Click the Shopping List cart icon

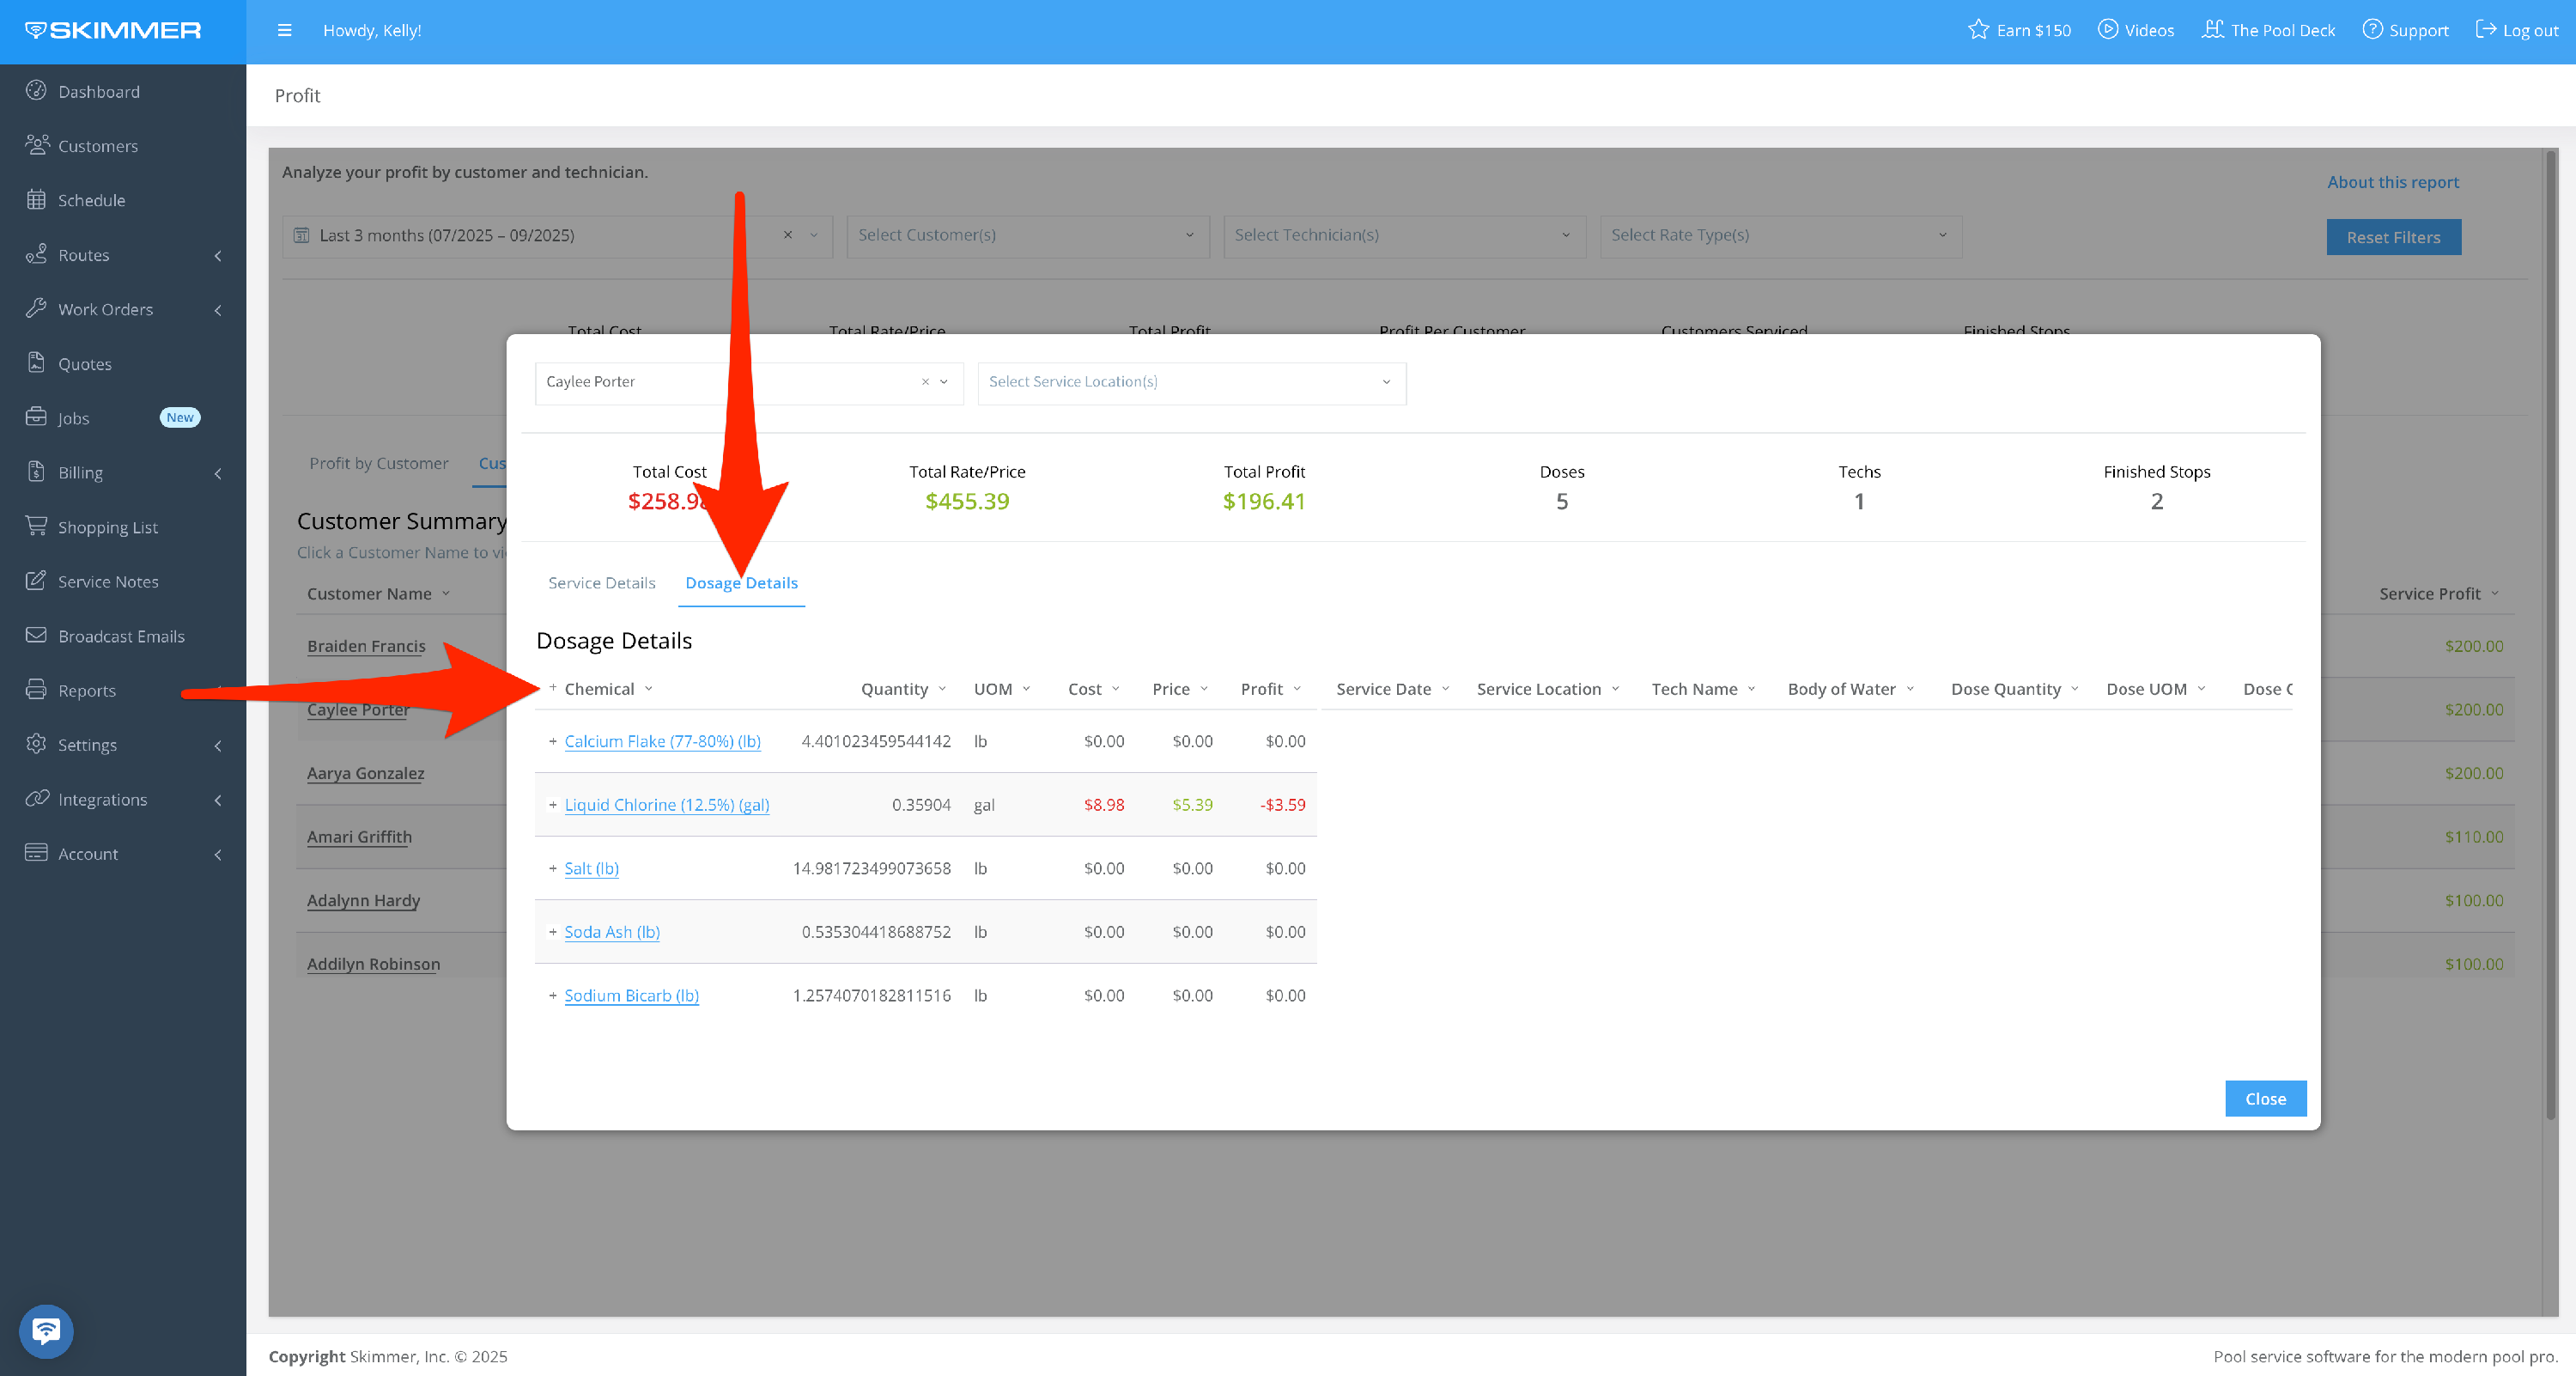[36, 526]
